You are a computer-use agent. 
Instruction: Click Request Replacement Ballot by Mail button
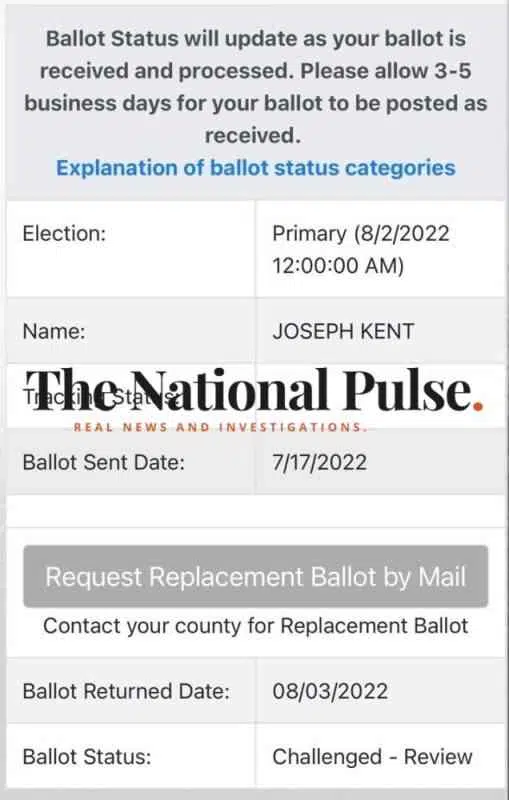pos(256,577)
